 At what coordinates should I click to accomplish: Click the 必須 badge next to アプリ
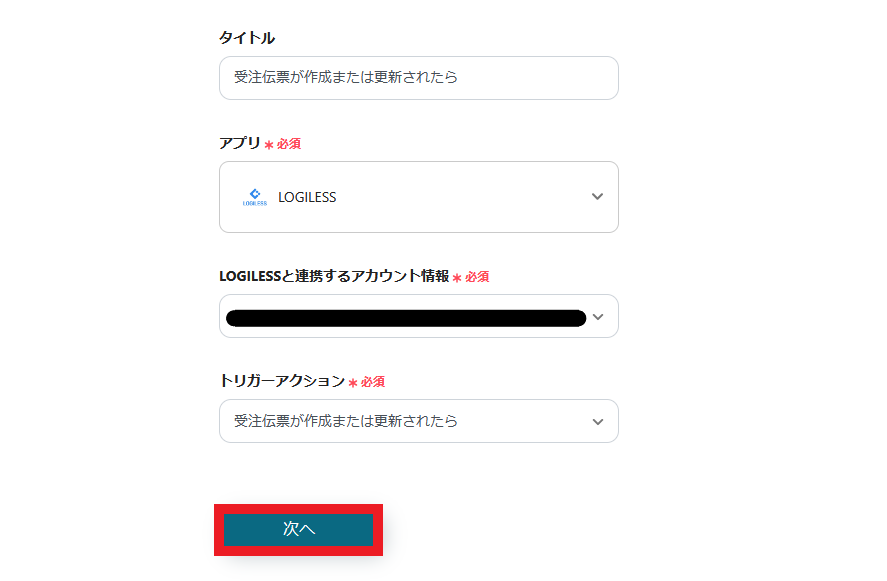click(x=289, y=143)
